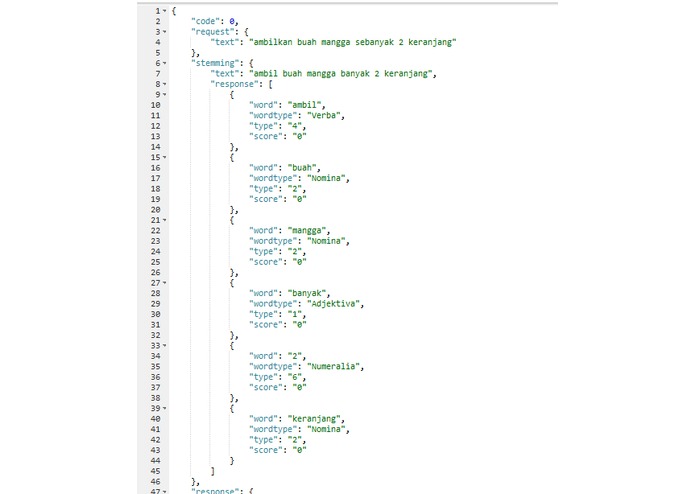Collapse the "ambil" object fold arrow at line 9
Screen dimensions: 695x494
click(x=164, y=95)
